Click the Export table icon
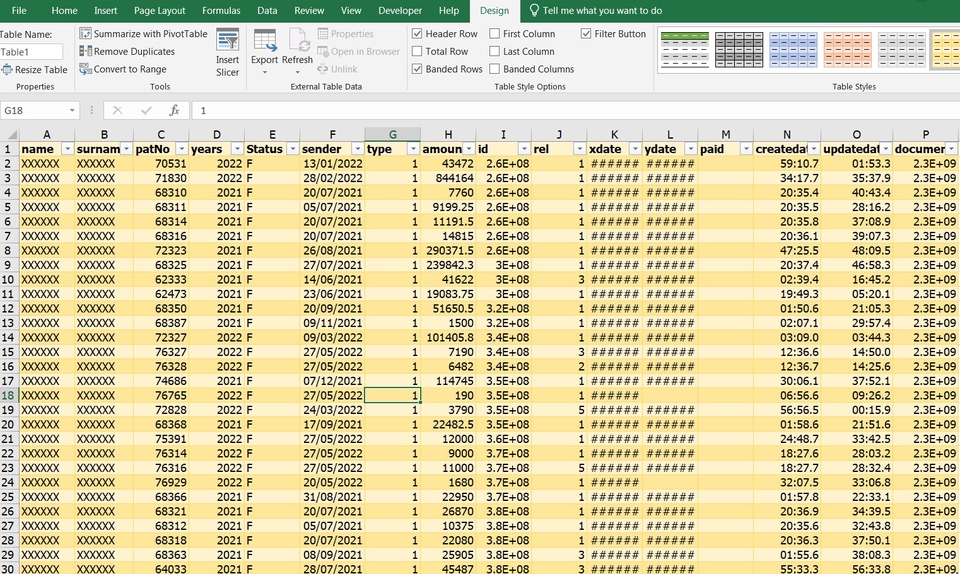The width and height of the screenshot is (960, 574). [x=264, y=40]
